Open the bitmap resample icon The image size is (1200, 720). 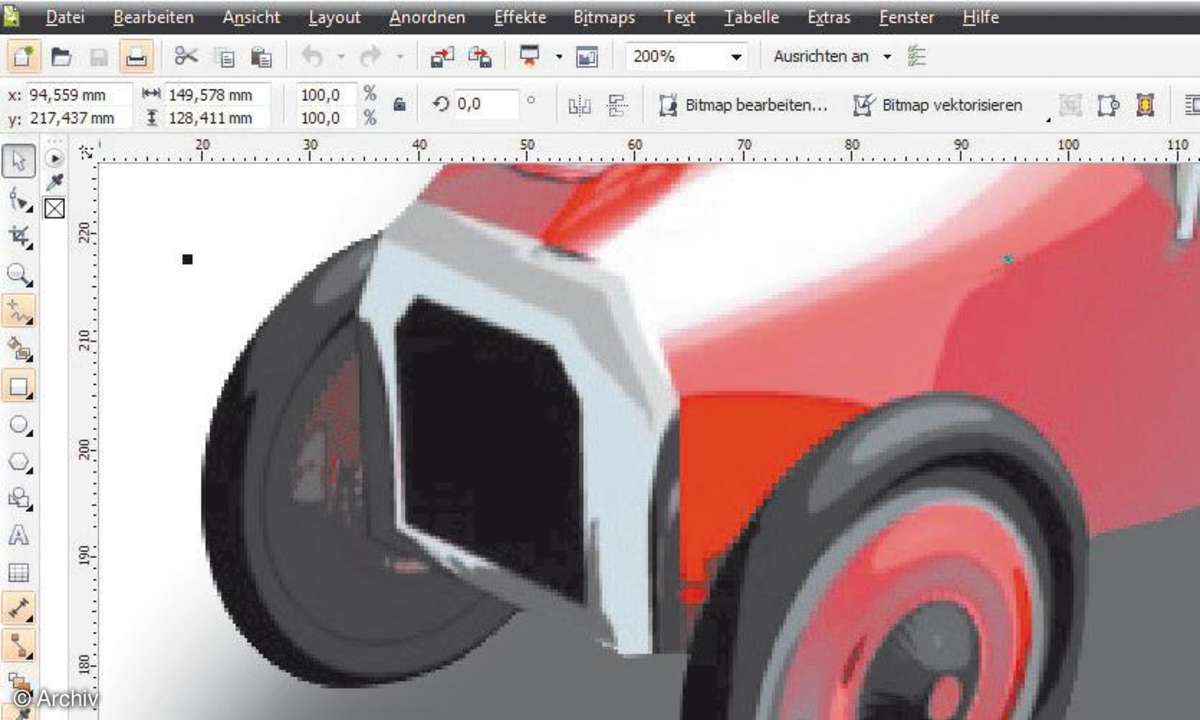point(1108,105)
